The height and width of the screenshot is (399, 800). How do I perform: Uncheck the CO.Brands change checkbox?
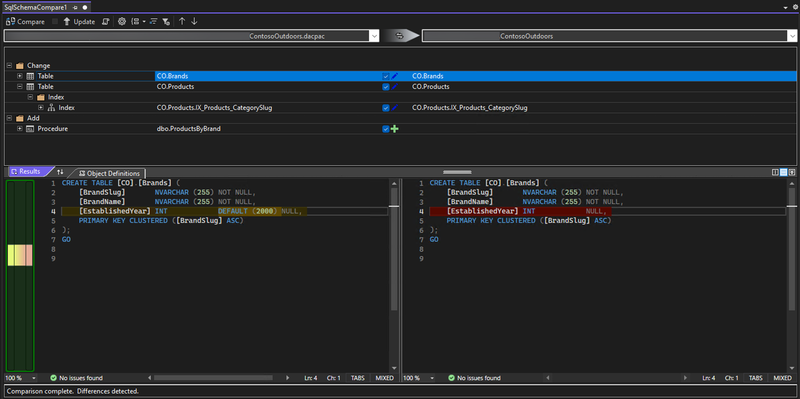[386, 76]
